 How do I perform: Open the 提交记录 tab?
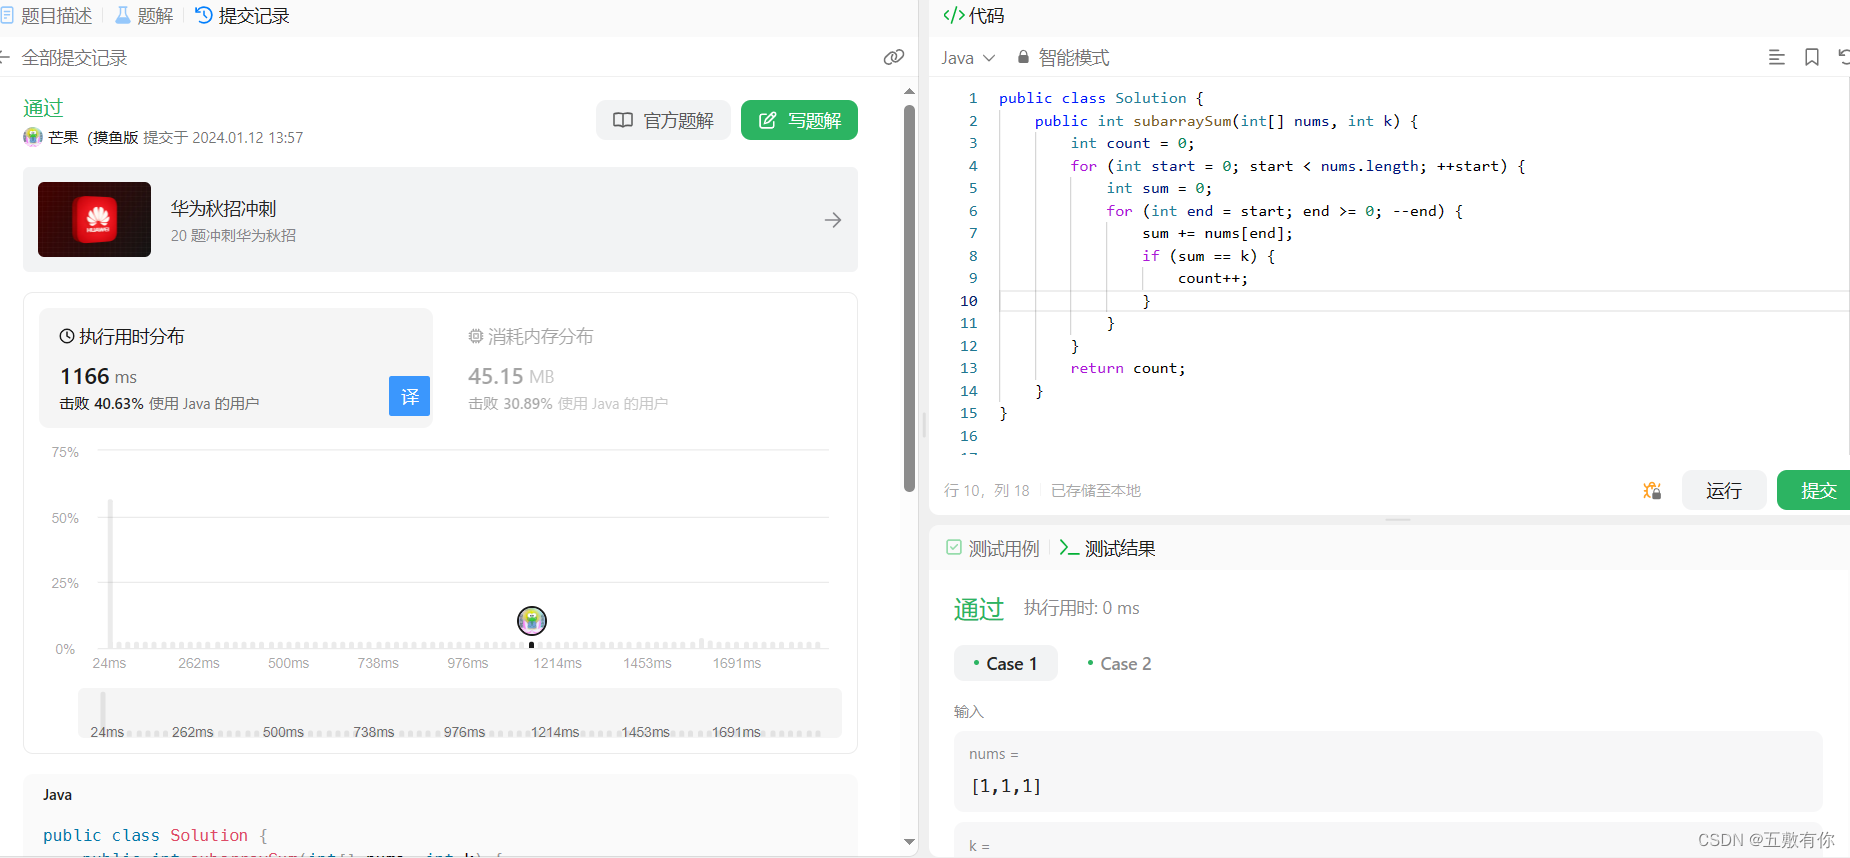(242, 16)
